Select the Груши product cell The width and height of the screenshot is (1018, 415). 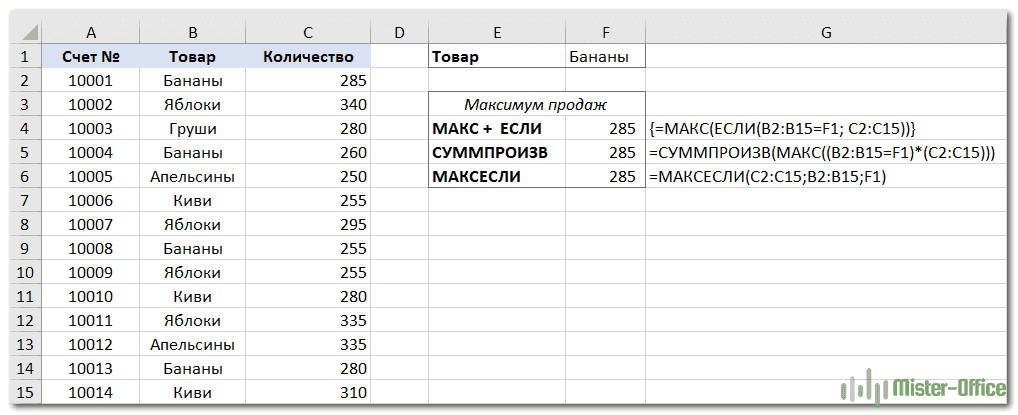click(x=192, y=129)
